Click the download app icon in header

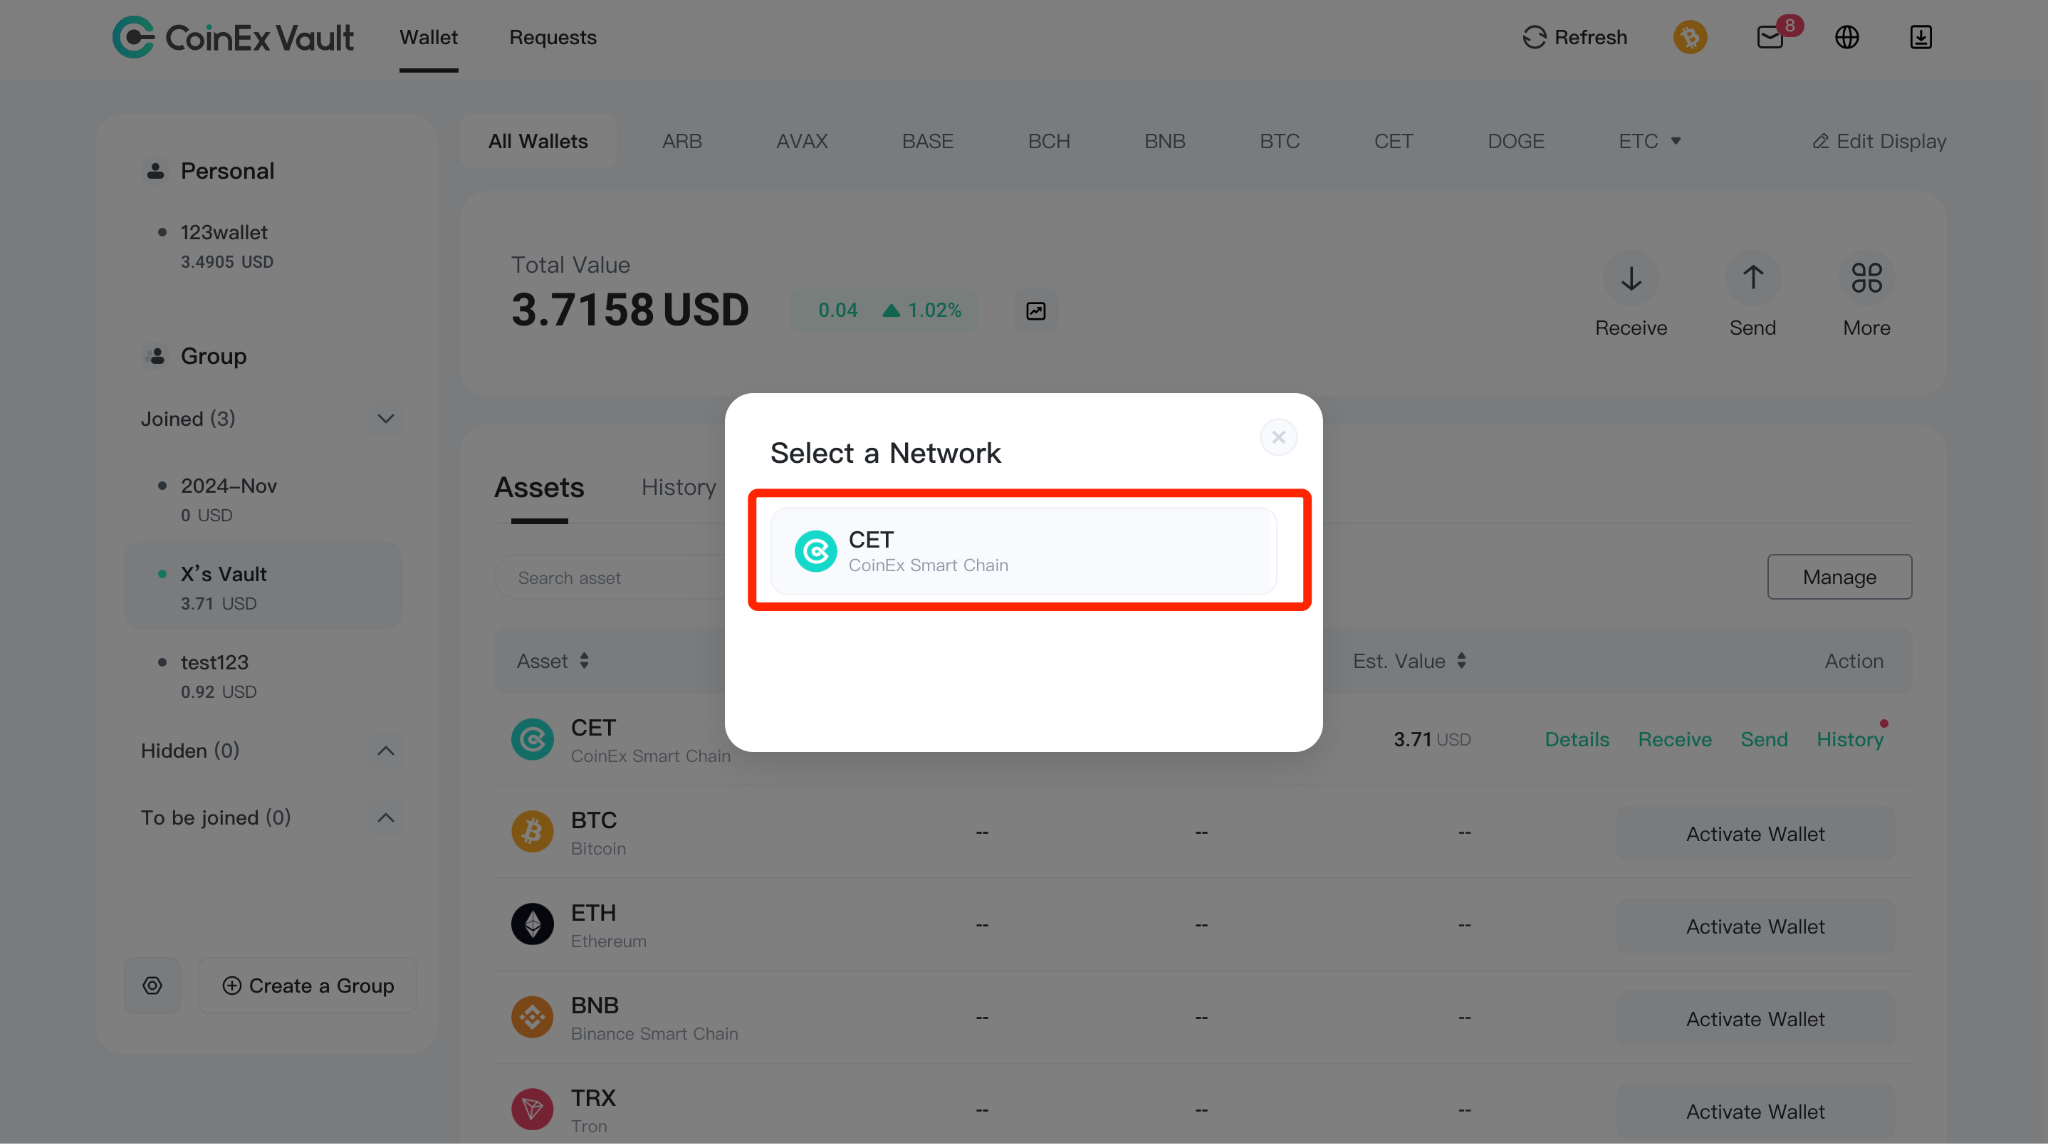[x=1921, y=37]
